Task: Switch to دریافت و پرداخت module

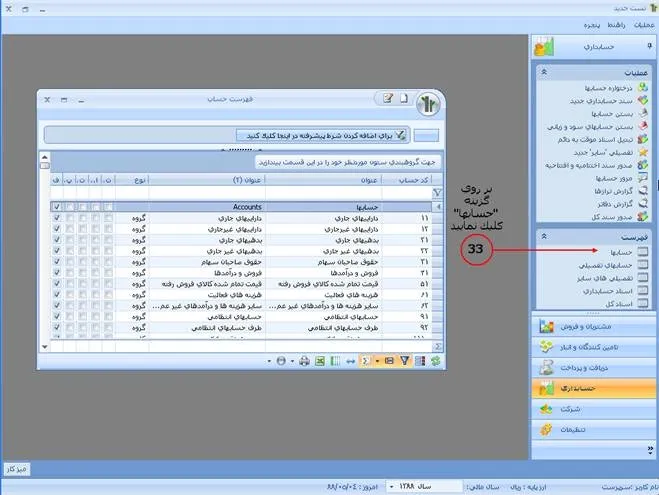Action: click(x=593, y=368)
